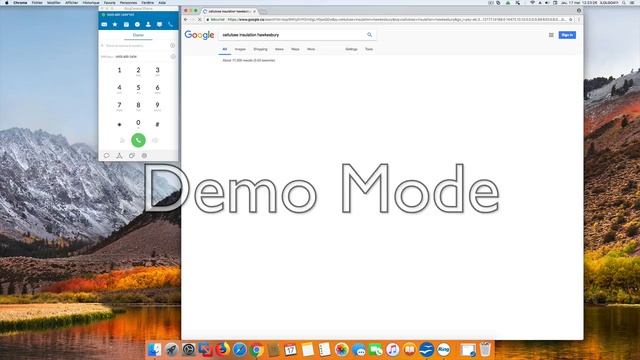The width and height of the screenshot is (640, 360).
Task: Switch to the News results tab
Action: click(x=279, y=49)
